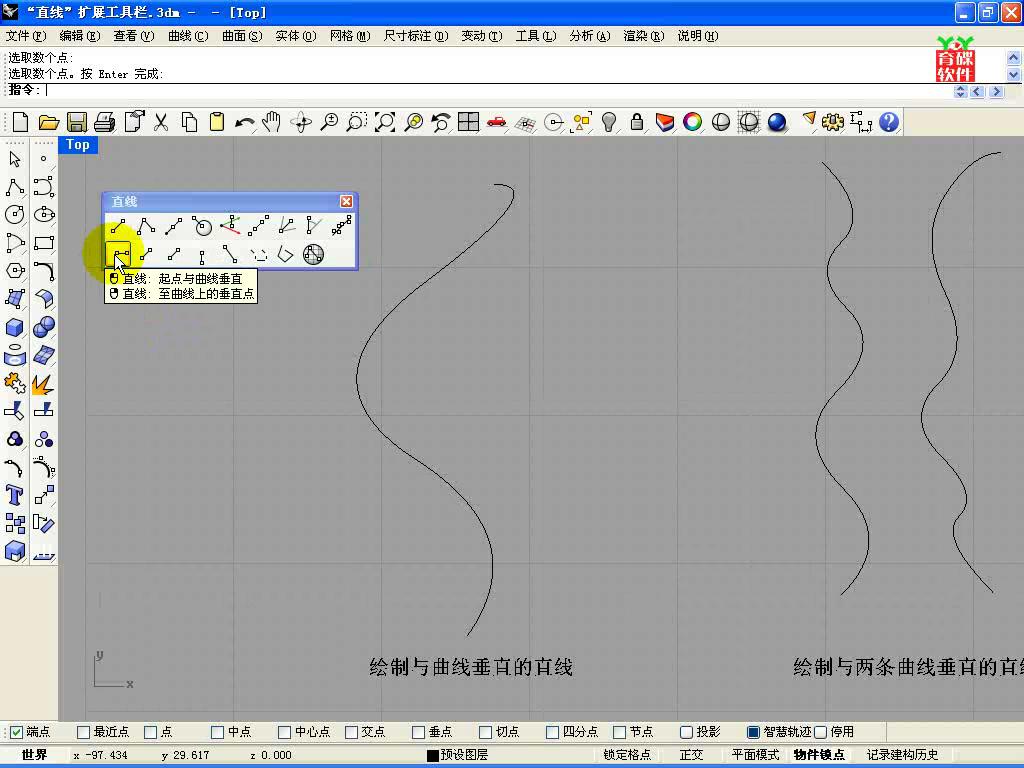Click the lock objects padlock icon
Image resolution: width=1024 pixels, height=768 pixels.
click(x=637, y=122)
